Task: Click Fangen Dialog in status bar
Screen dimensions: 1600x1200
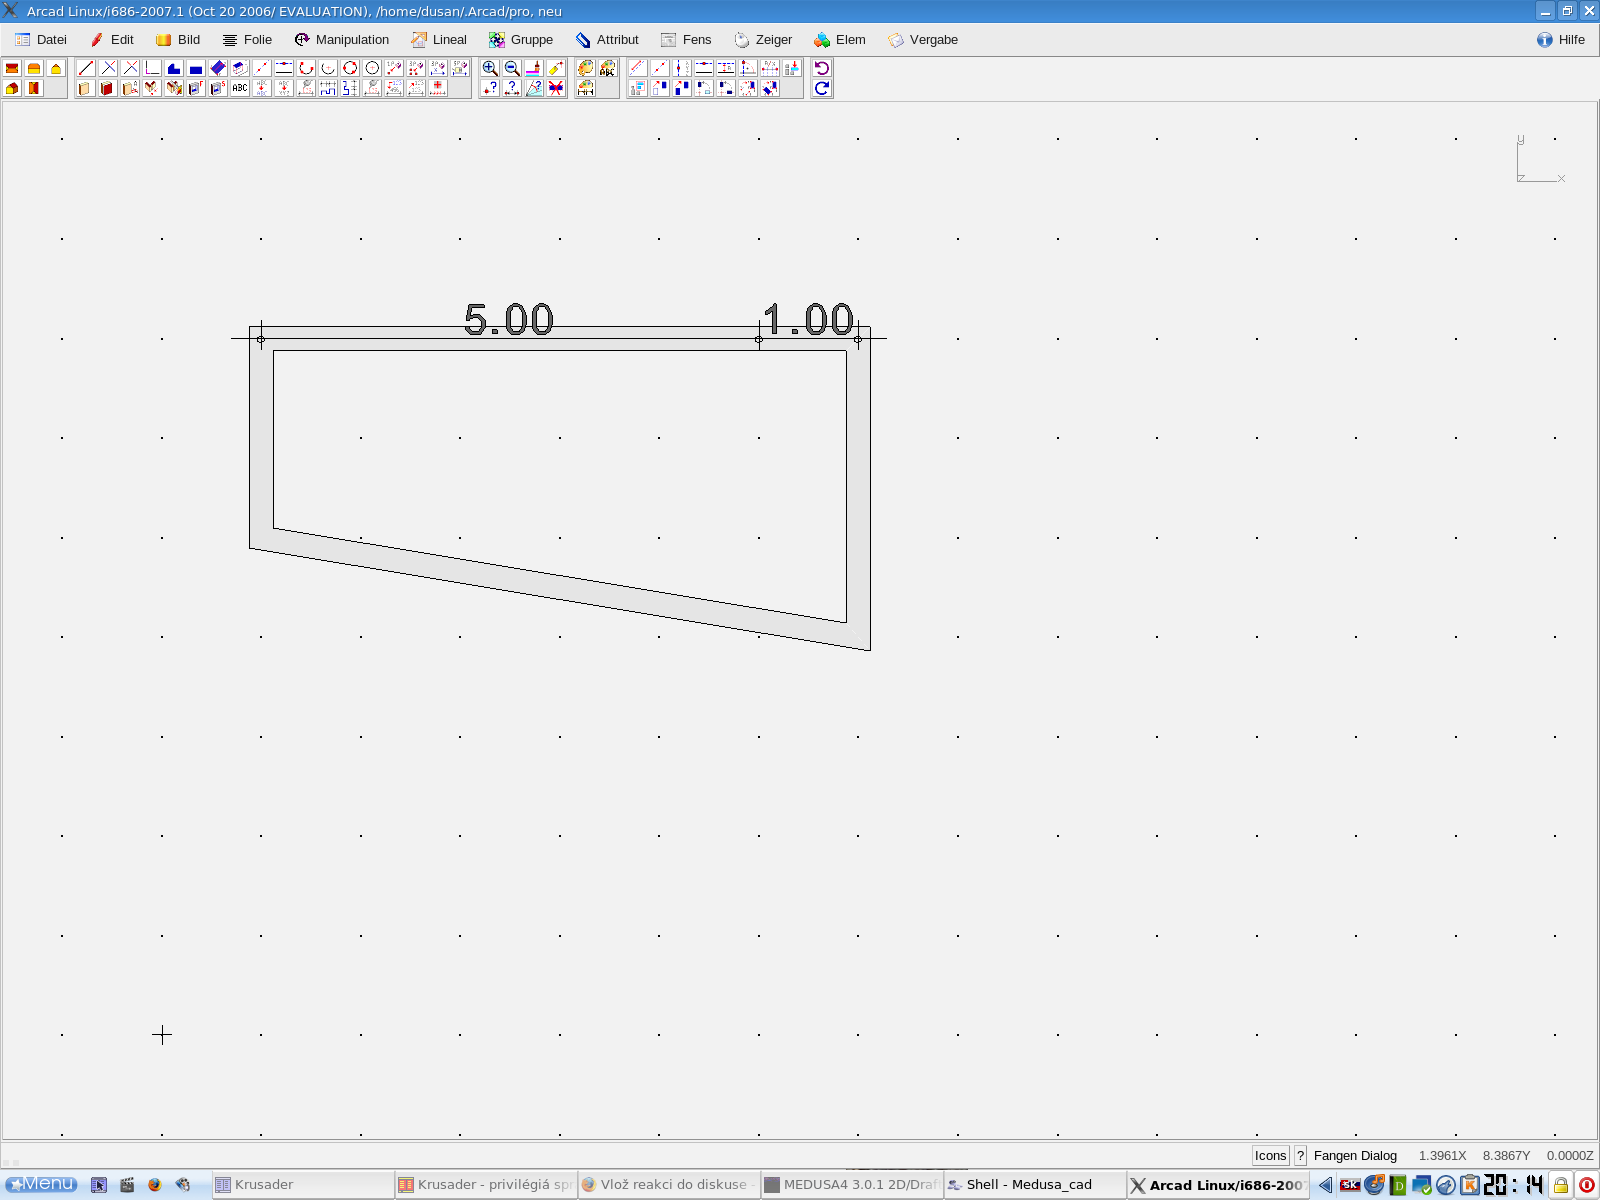Action: pyautogui.click(x=1355, y=1155)
